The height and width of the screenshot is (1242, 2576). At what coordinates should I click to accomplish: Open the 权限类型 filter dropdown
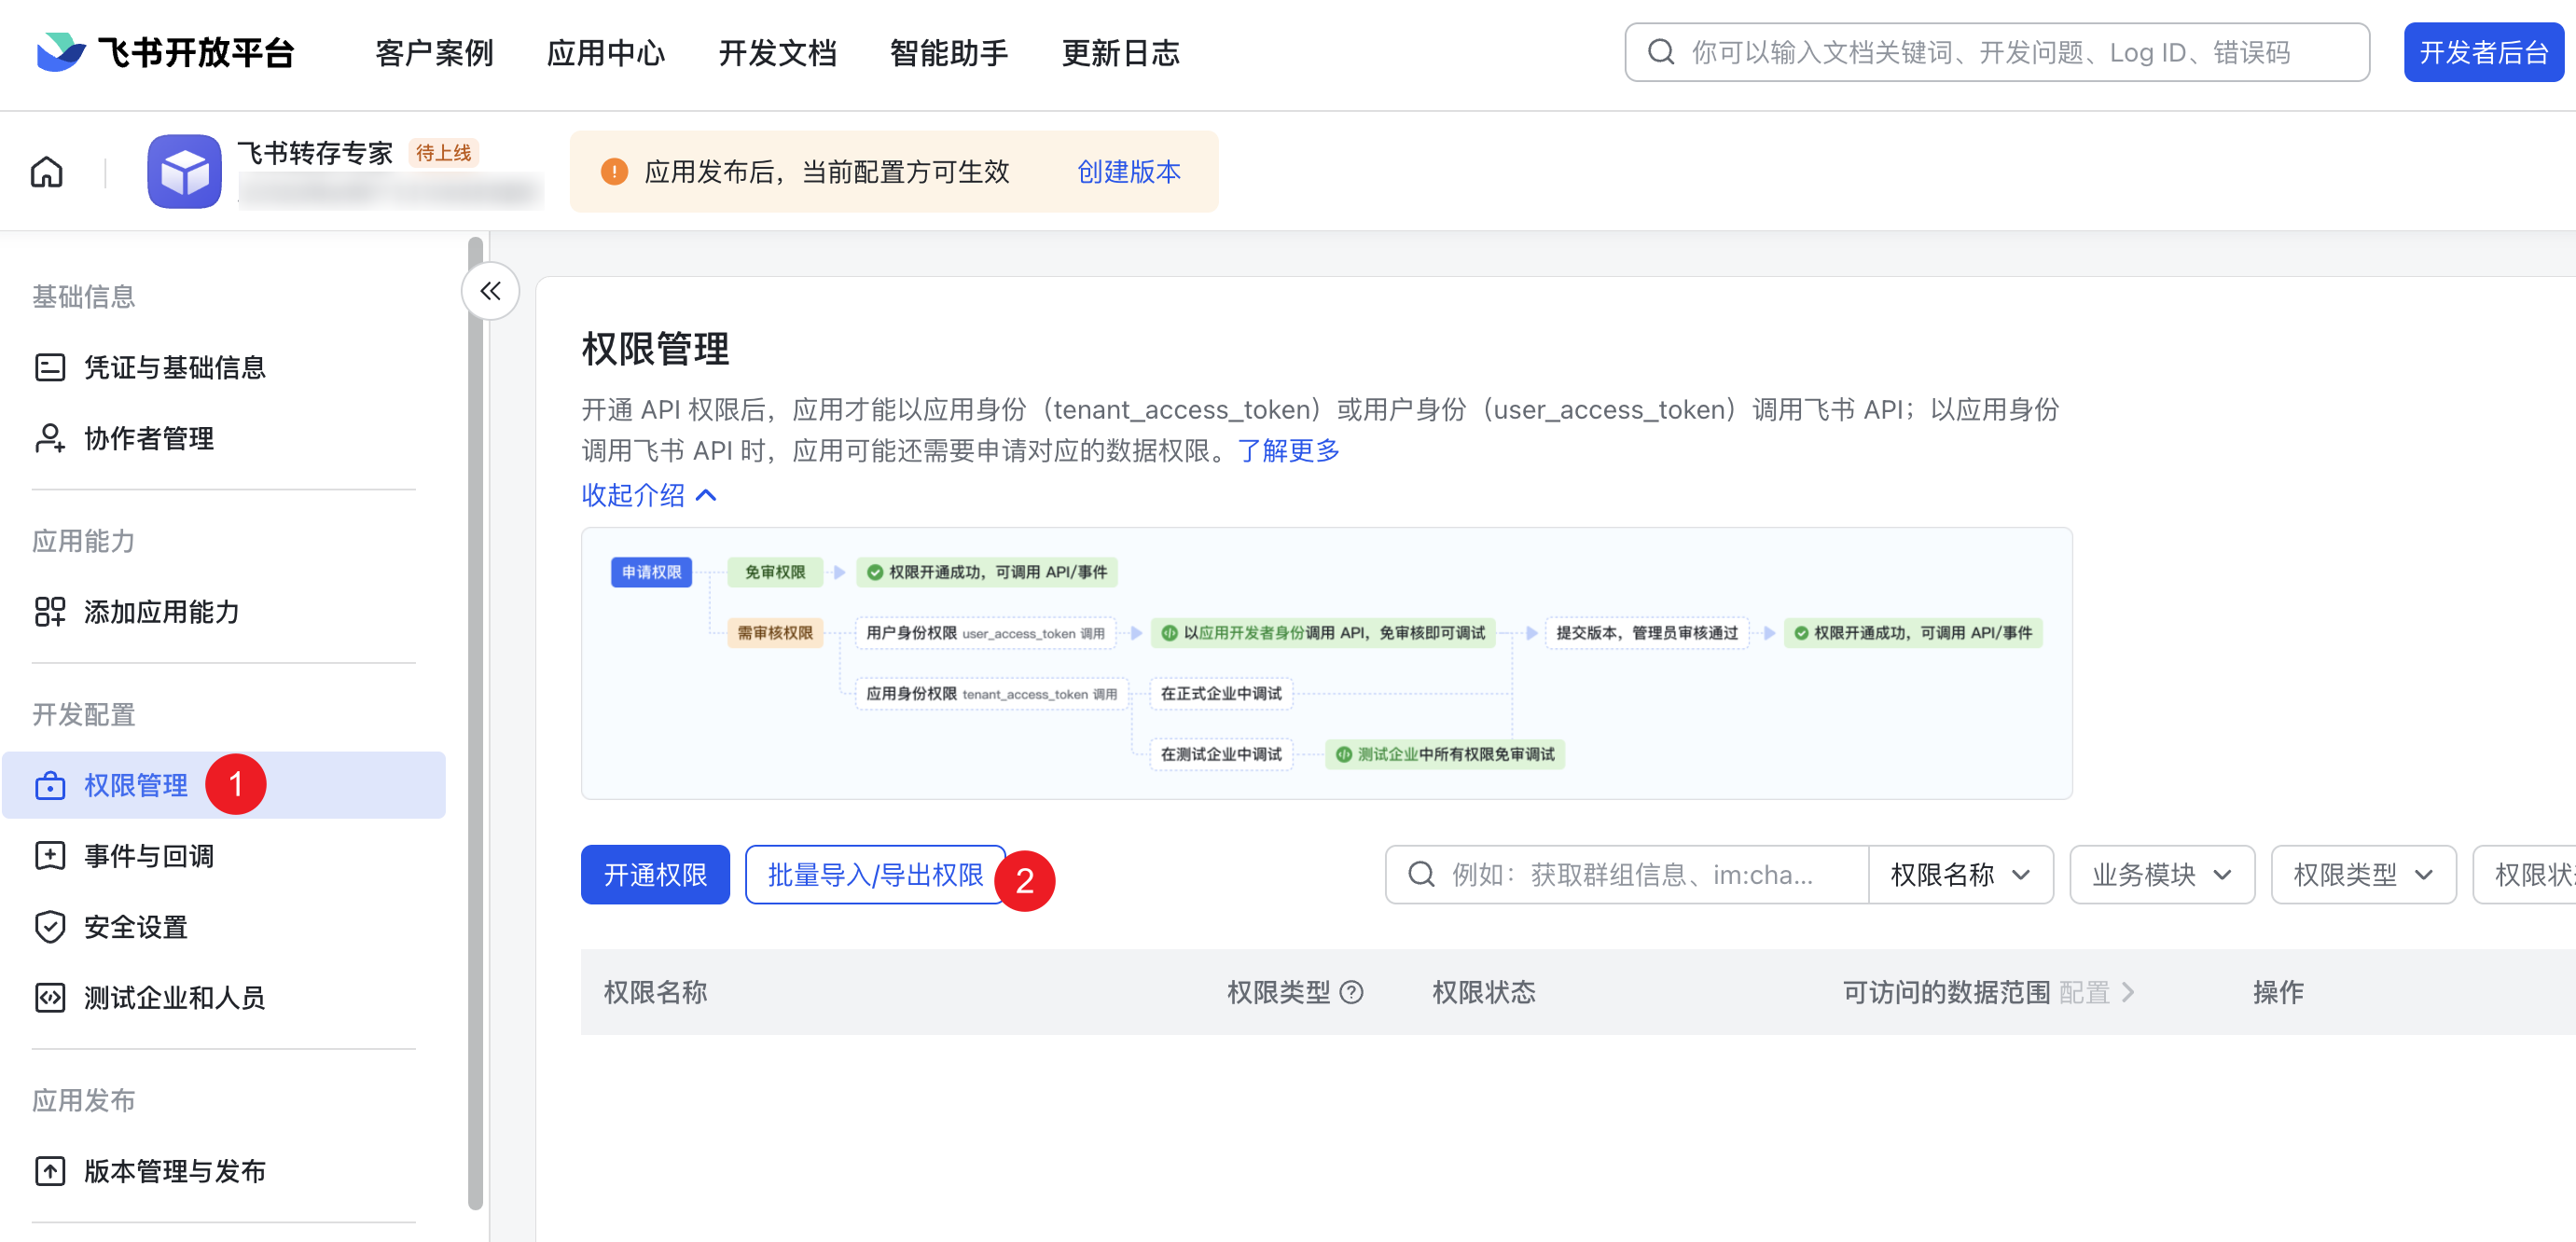(x=2363, y=875)
